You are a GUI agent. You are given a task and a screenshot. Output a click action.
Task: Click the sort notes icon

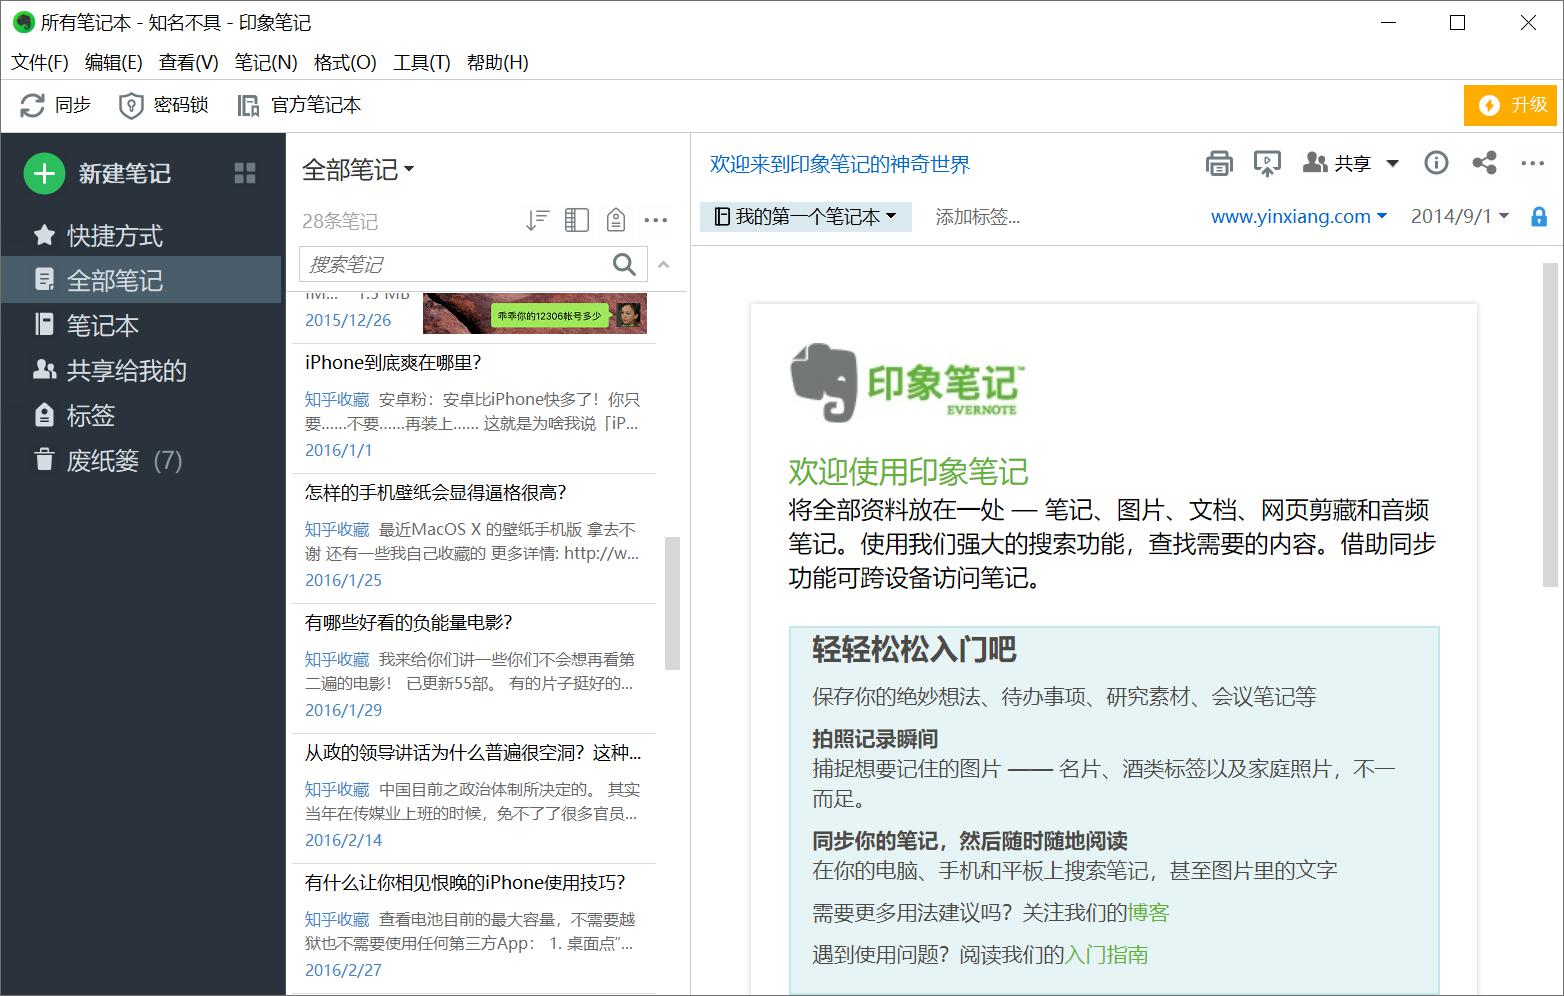[x=537, y=220]
